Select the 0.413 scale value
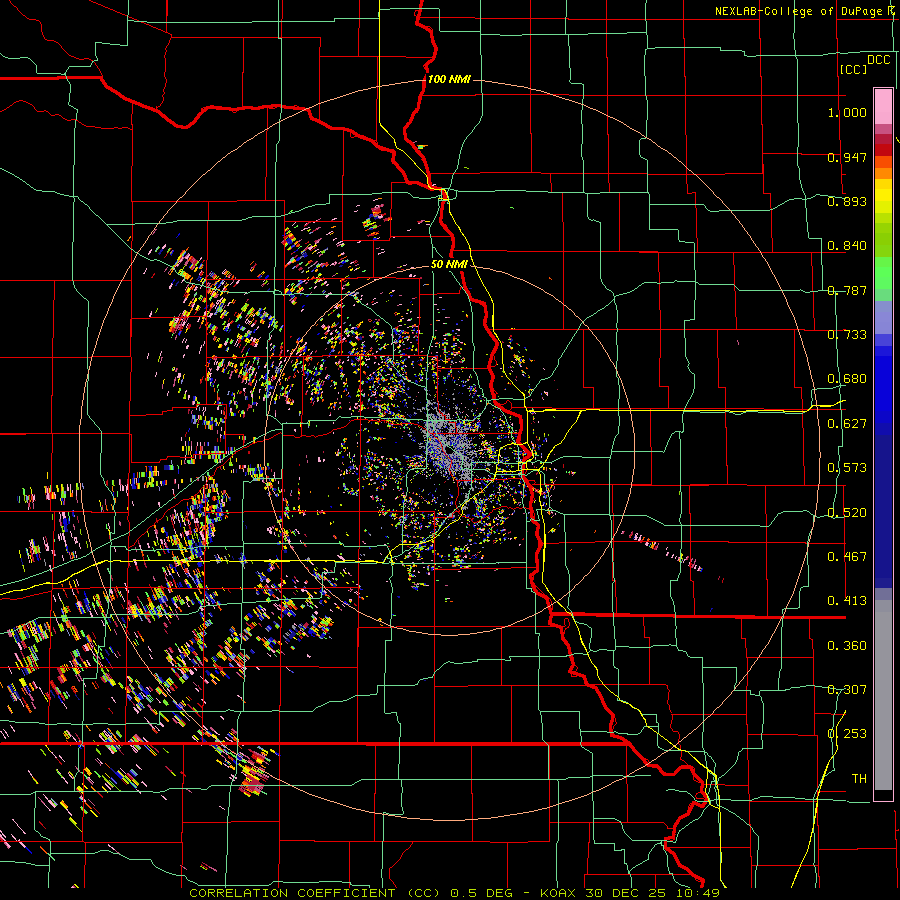 [x=847, y=601]
